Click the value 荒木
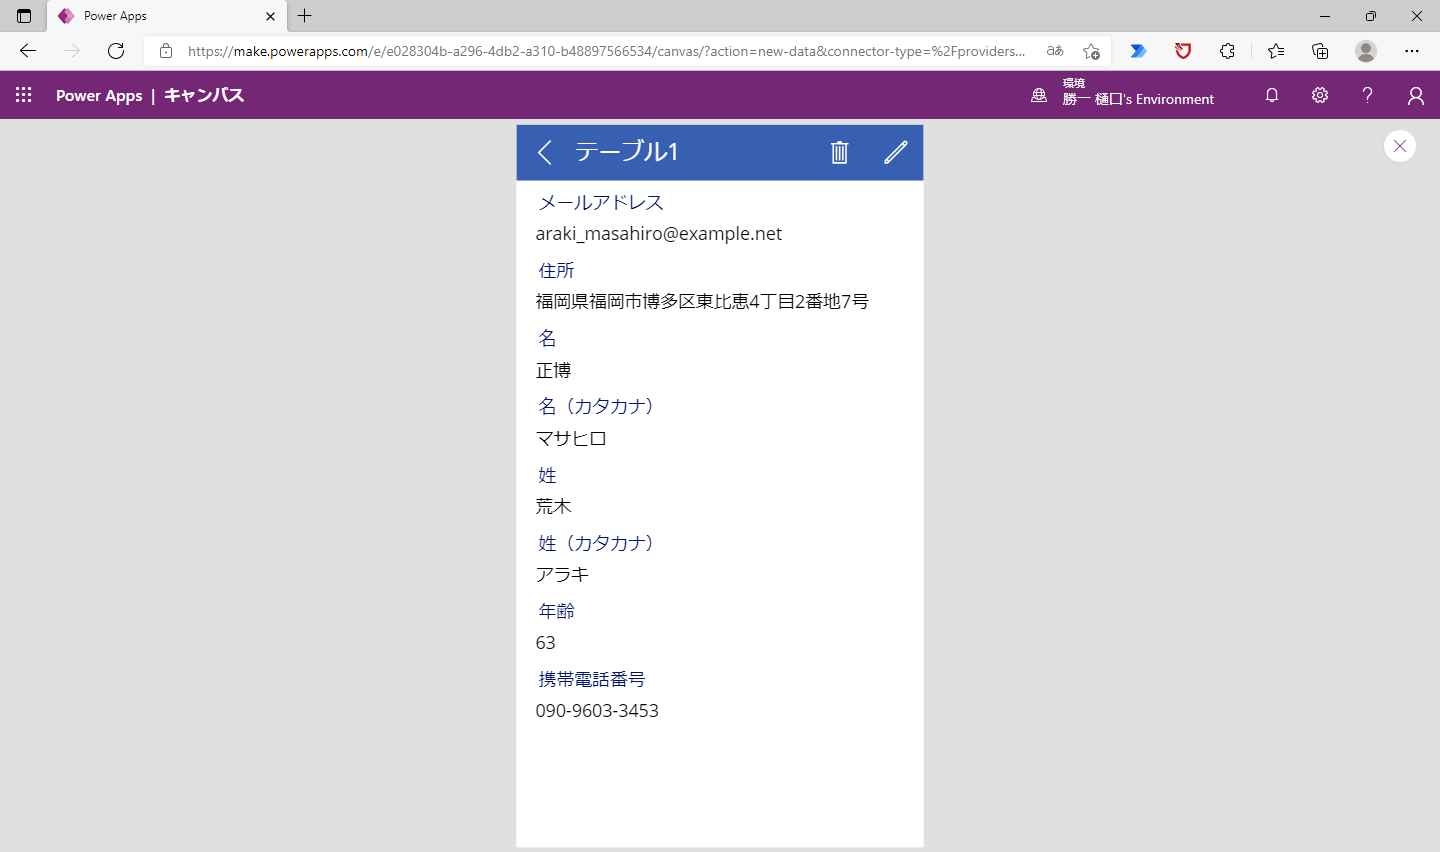The image size is (1440, 852). 553,507
